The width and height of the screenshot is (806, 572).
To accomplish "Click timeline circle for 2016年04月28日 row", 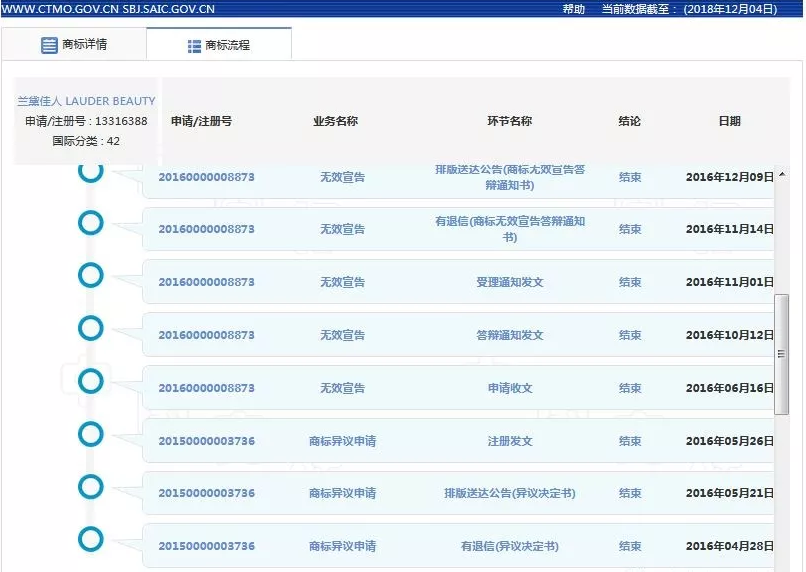I will pos(91,541).
